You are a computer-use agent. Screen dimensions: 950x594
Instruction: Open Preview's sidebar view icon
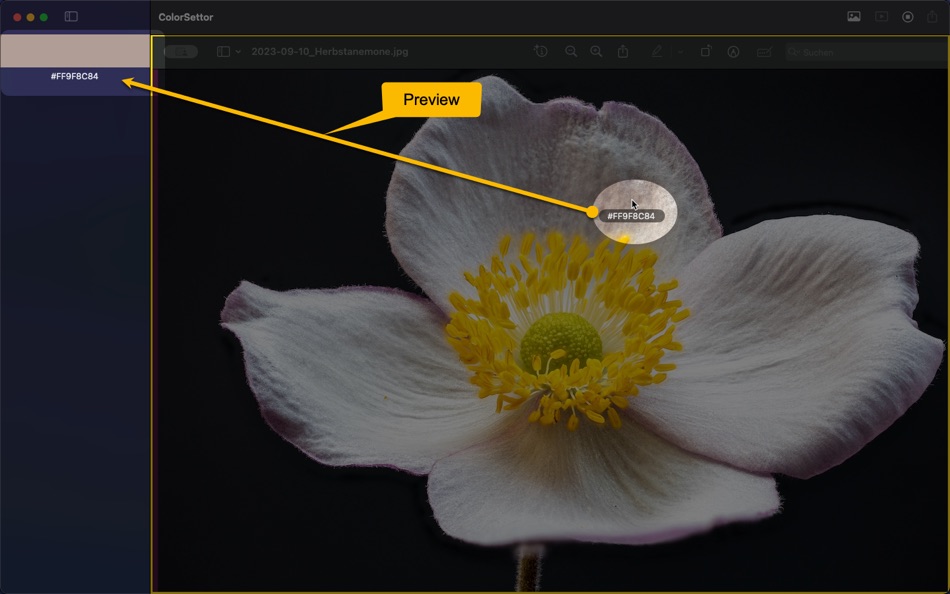tap(223, 52)
